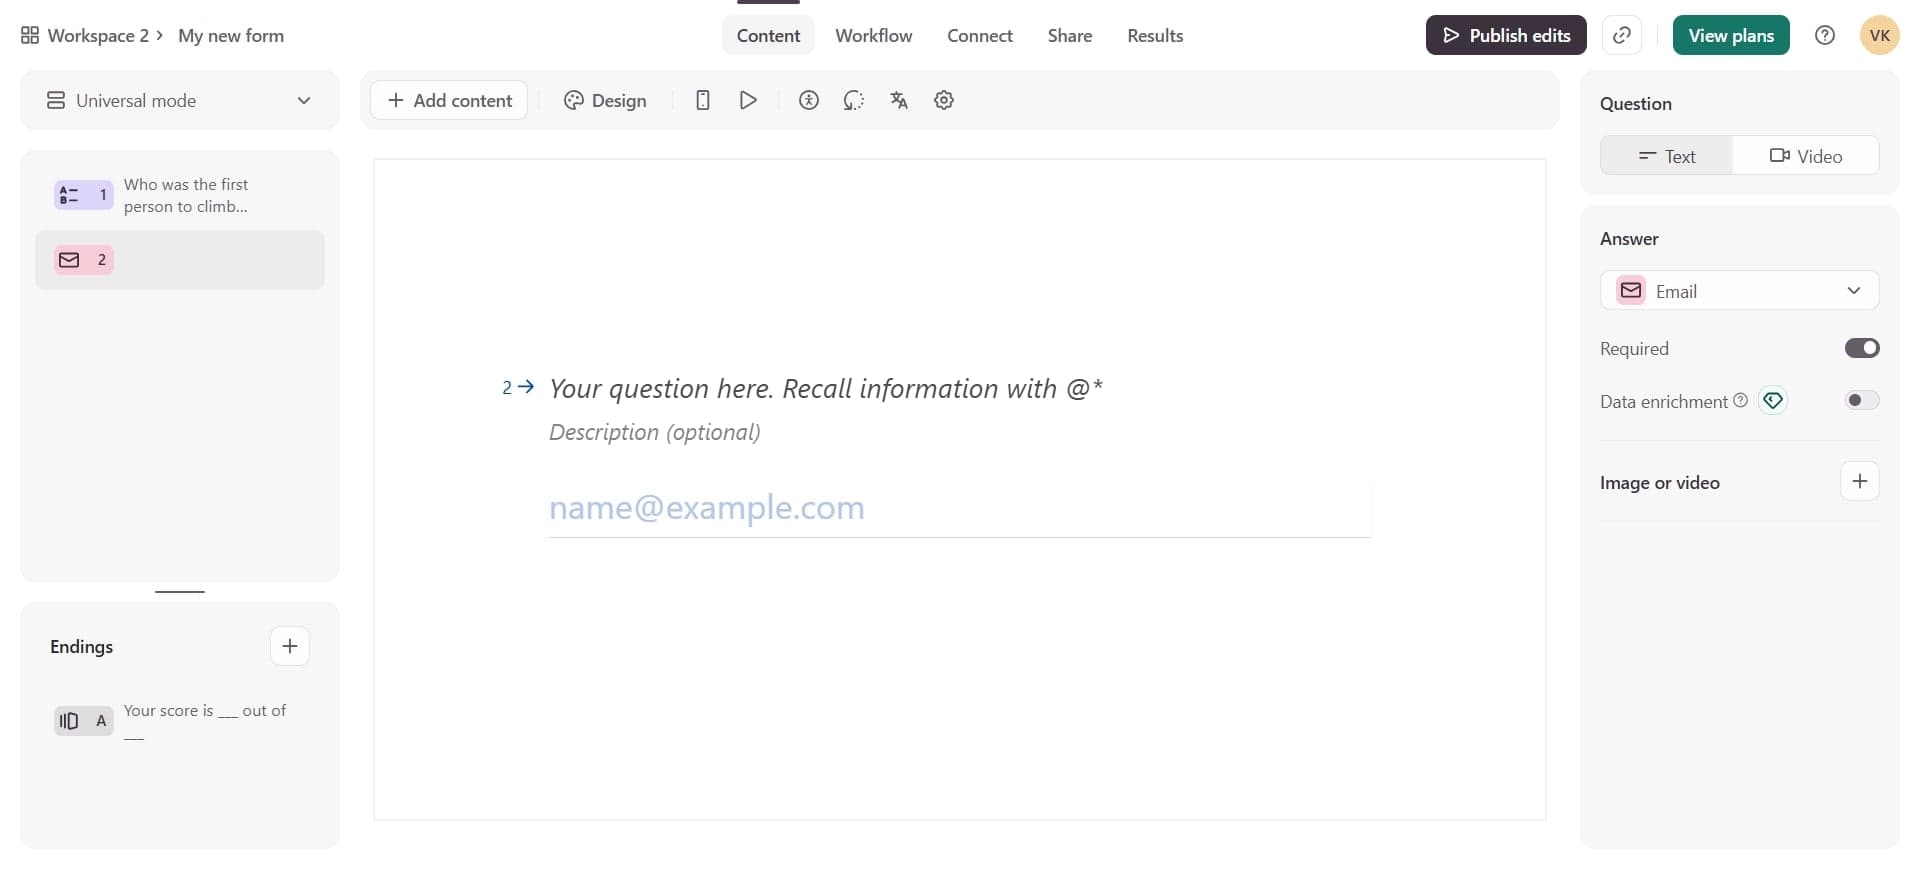
Task: Open the Results tab
Action: tap(1155, 36)
